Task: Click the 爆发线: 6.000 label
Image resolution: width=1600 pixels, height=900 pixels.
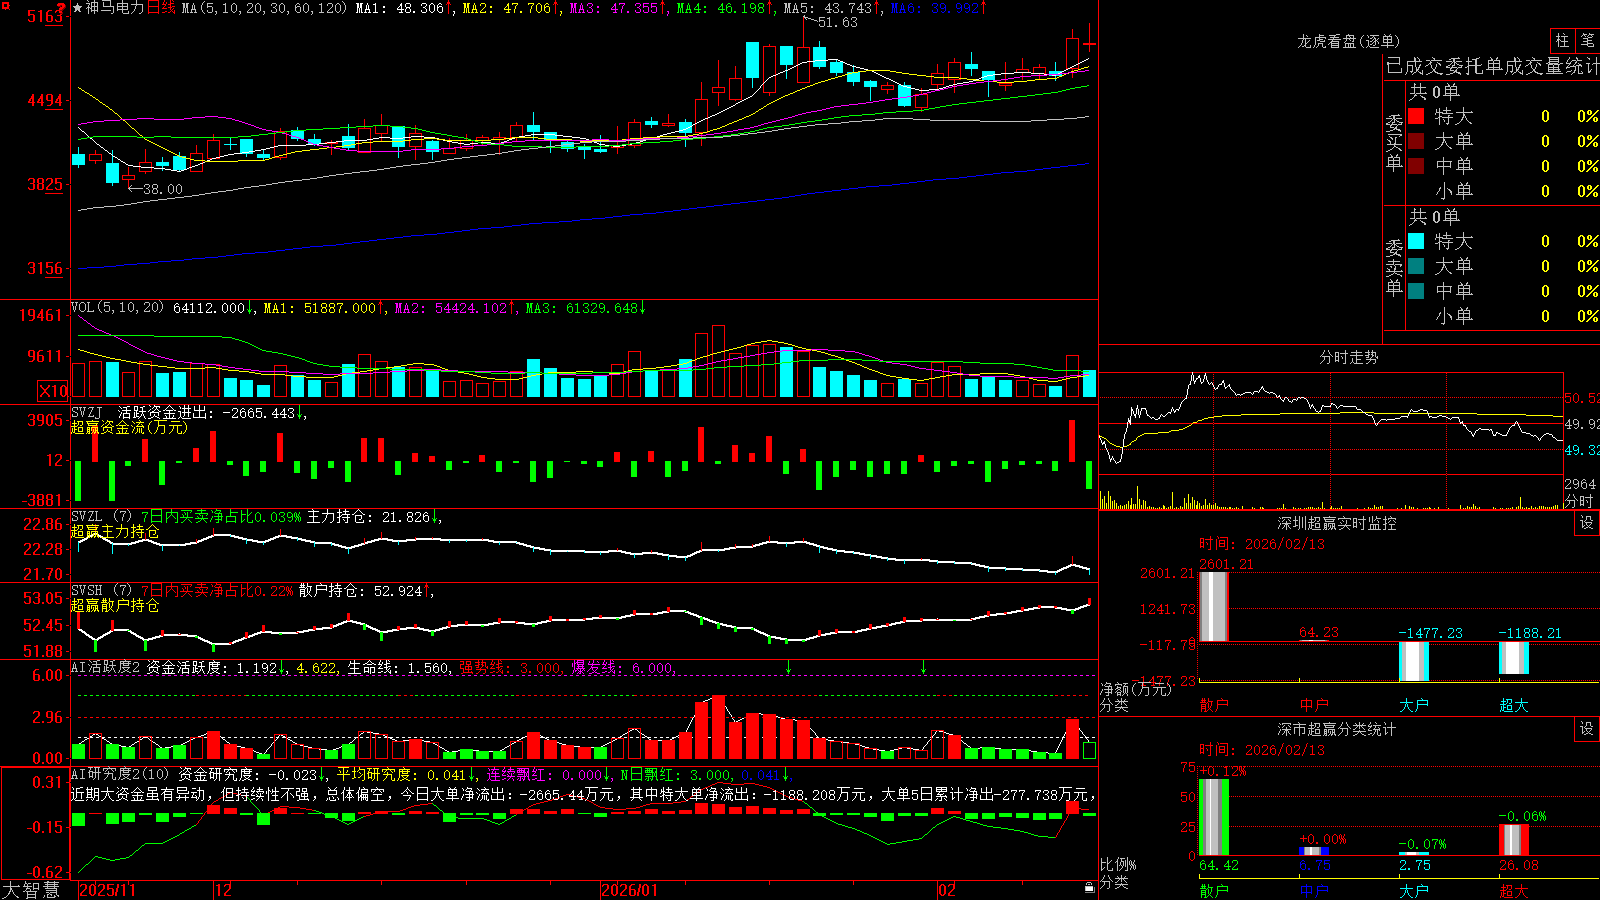Action: (623, 667)
